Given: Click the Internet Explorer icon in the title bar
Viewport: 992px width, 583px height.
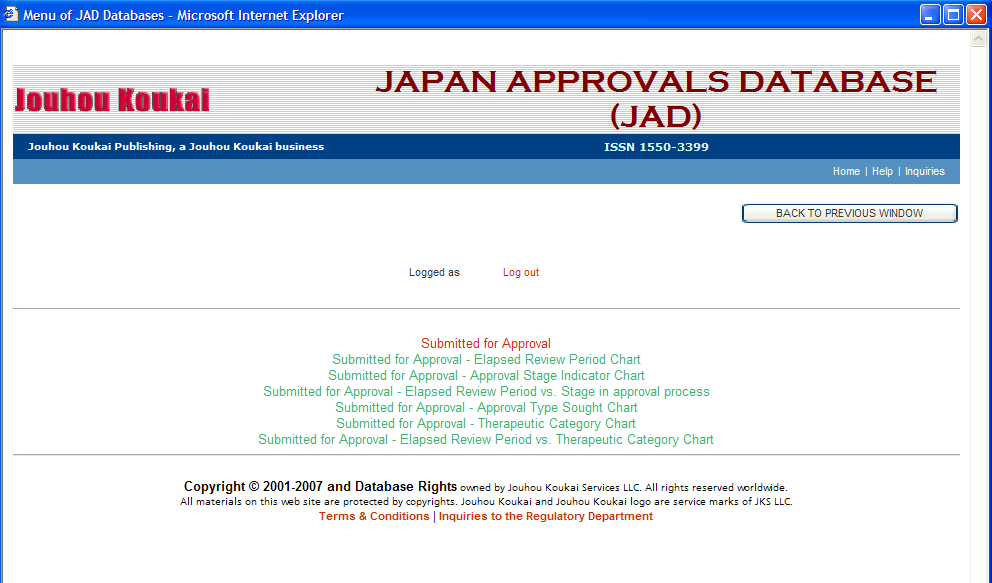Looking at the screenshot, I should coord(10,14).
